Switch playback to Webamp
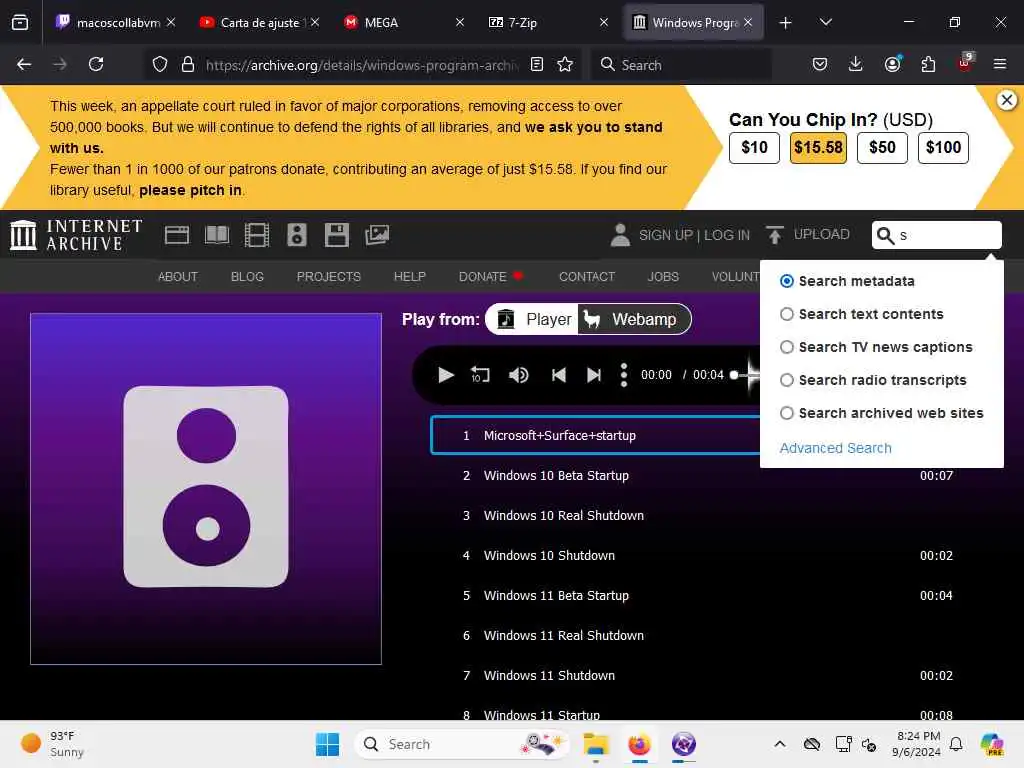Image resolution: width=1024 pixels, height=768 pixels. [x=633, y=319]
